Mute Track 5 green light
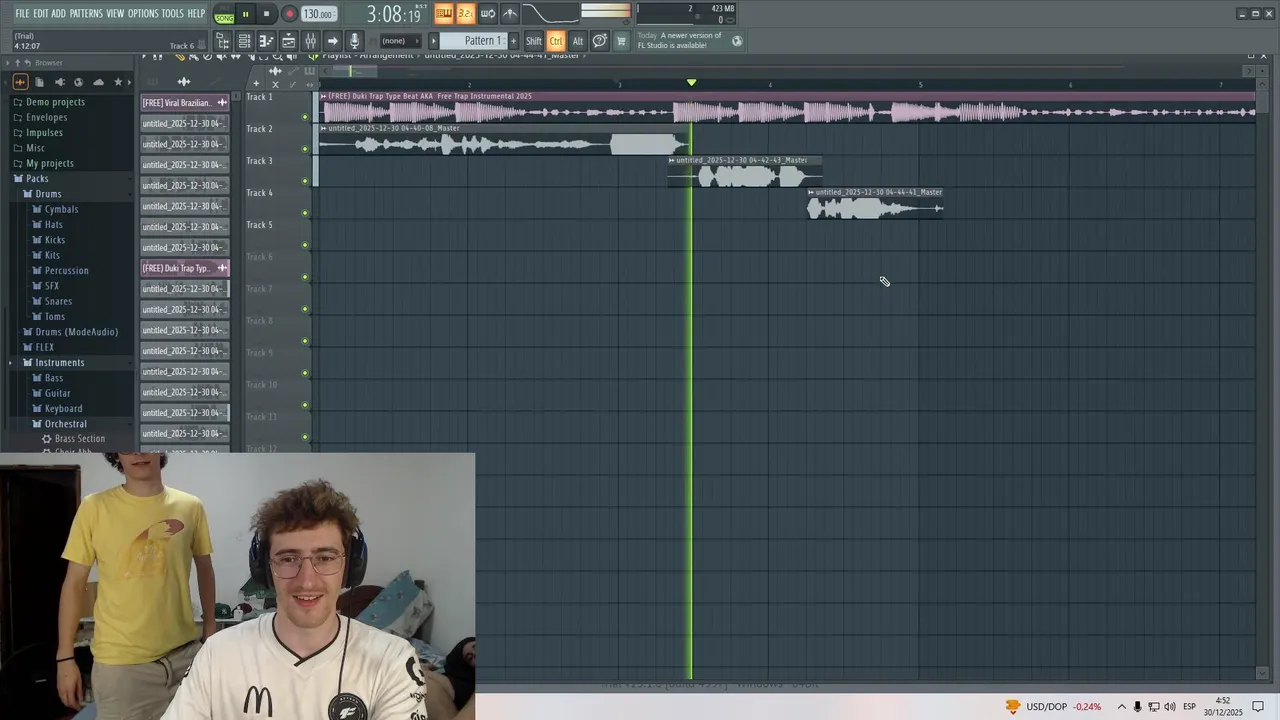 [305, 245]
